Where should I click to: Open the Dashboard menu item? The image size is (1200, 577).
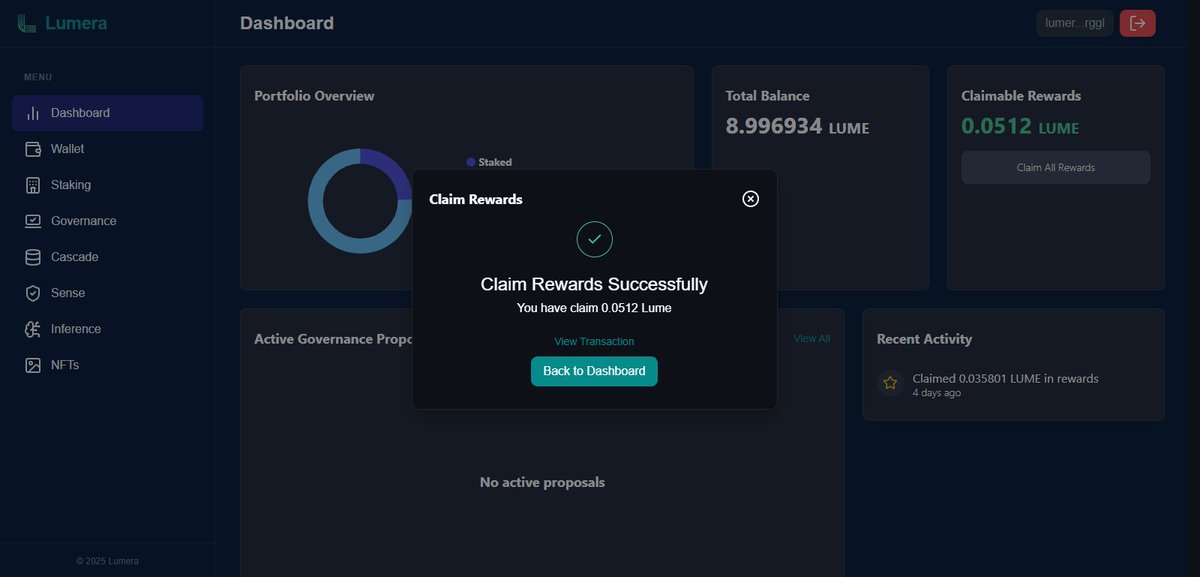point(108,113)
